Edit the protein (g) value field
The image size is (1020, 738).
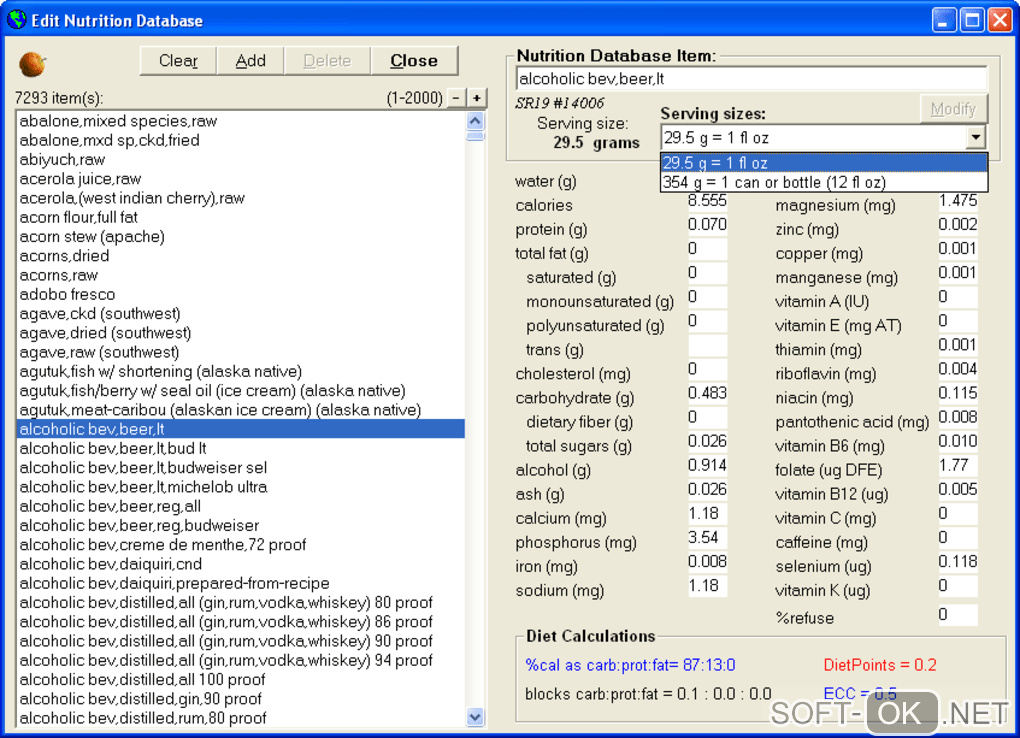point(707,225)
